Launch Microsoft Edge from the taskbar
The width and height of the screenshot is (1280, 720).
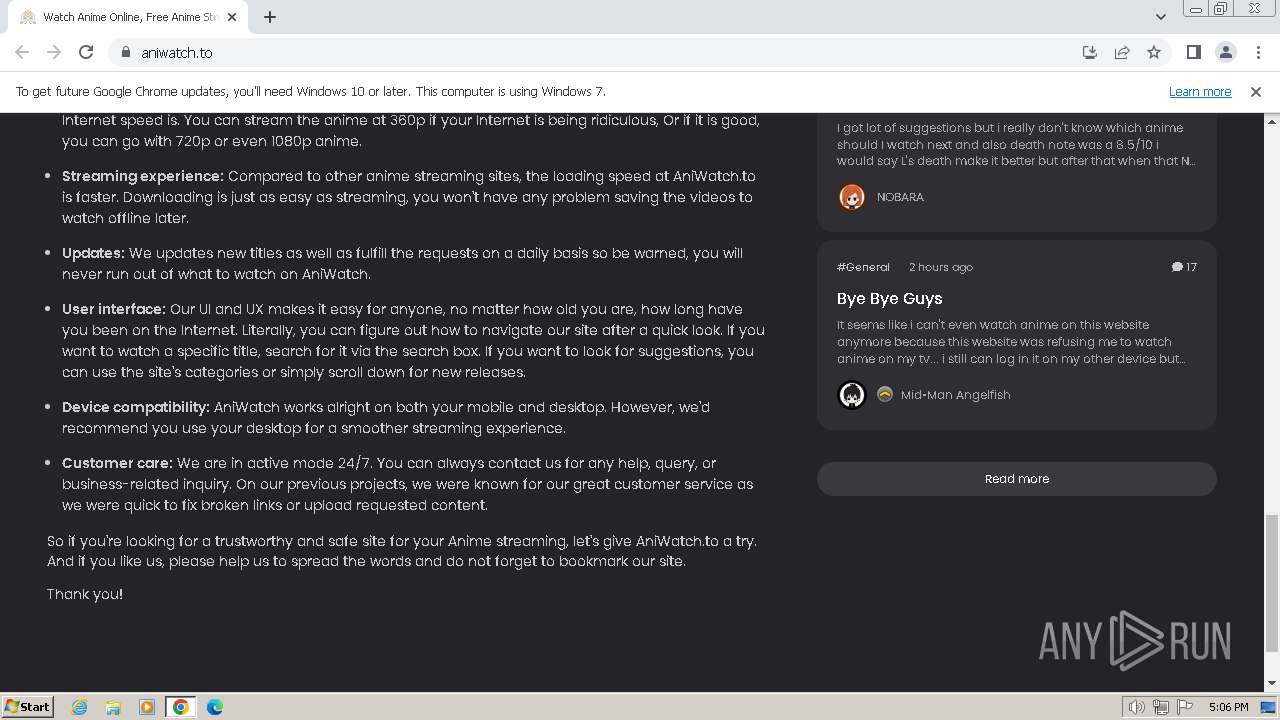coord(215,707)
